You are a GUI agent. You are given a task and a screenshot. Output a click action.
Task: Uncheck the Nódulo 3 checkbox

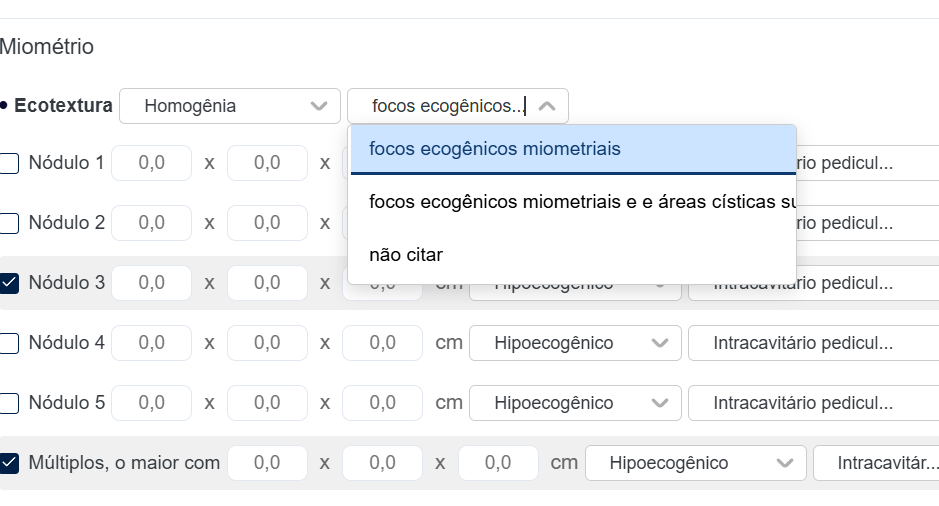click(x=10, y=283)
